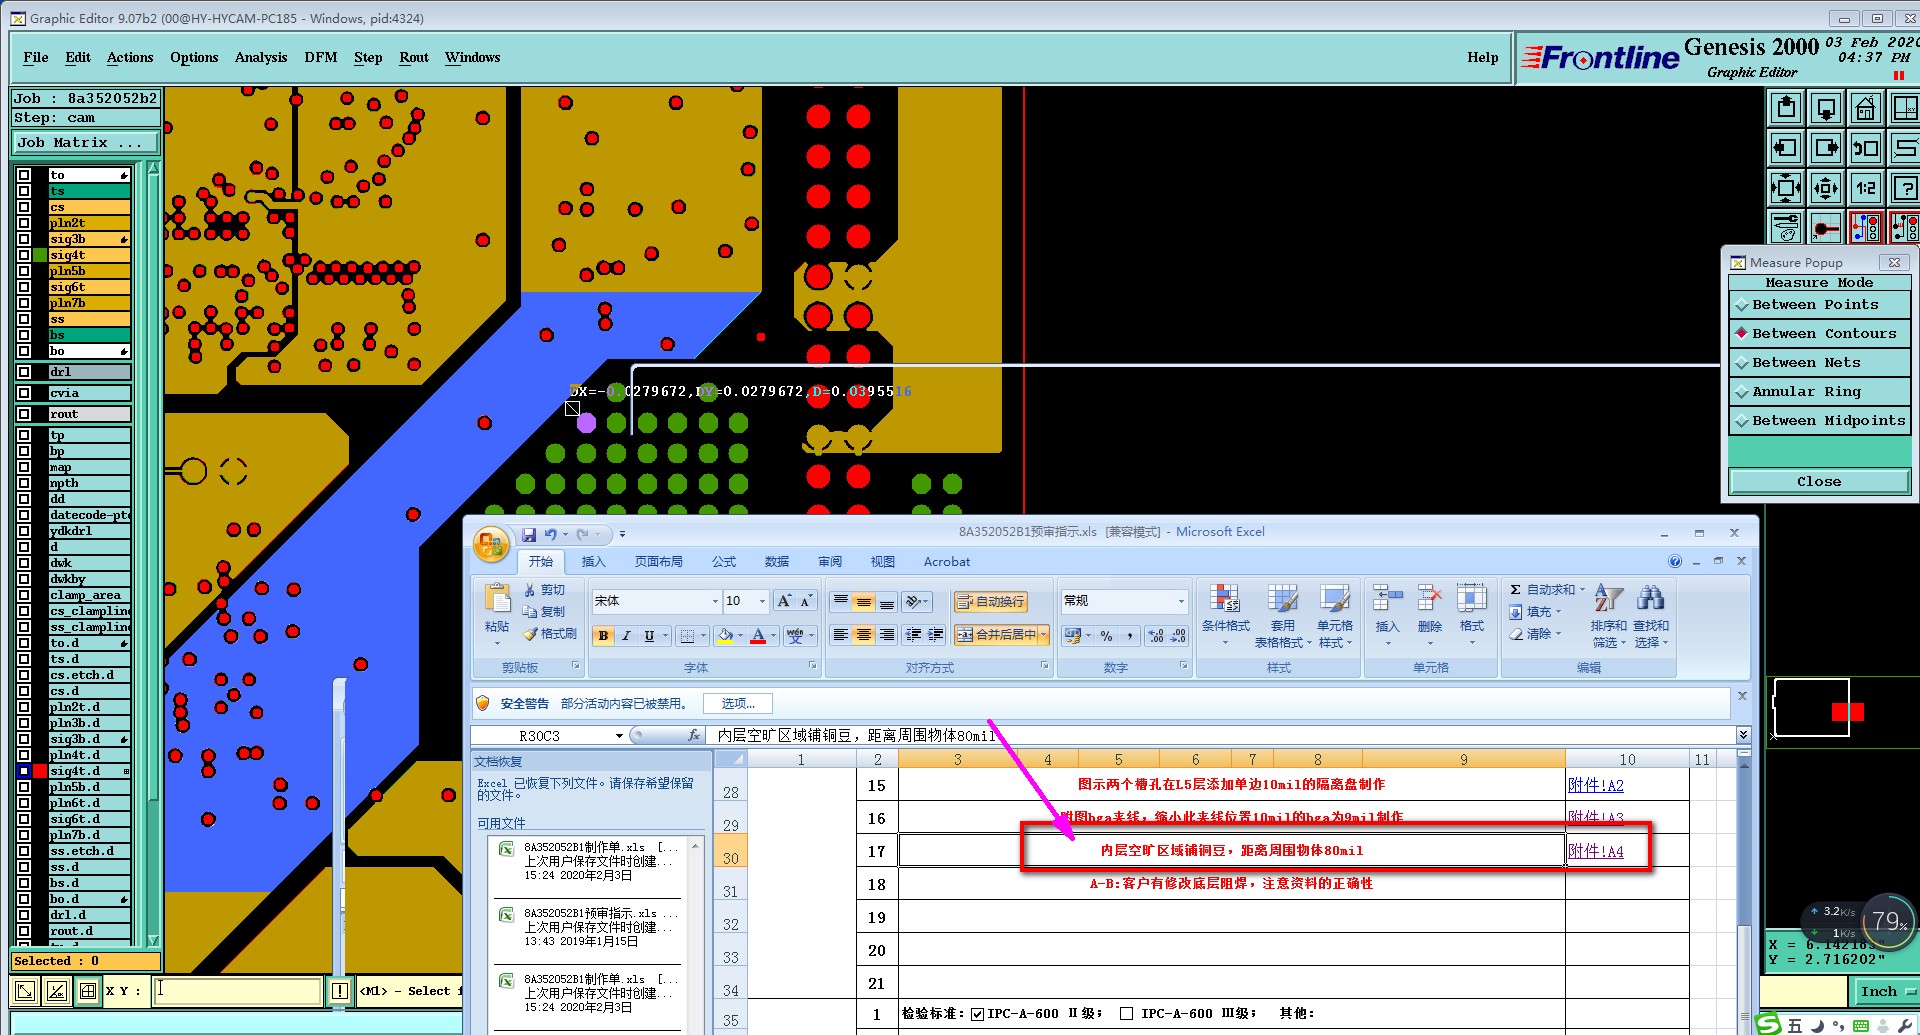Open the 附件!A2 hyperlink in Excel
This screenshot has width=1920, height=1035.
pos(1596,786)
